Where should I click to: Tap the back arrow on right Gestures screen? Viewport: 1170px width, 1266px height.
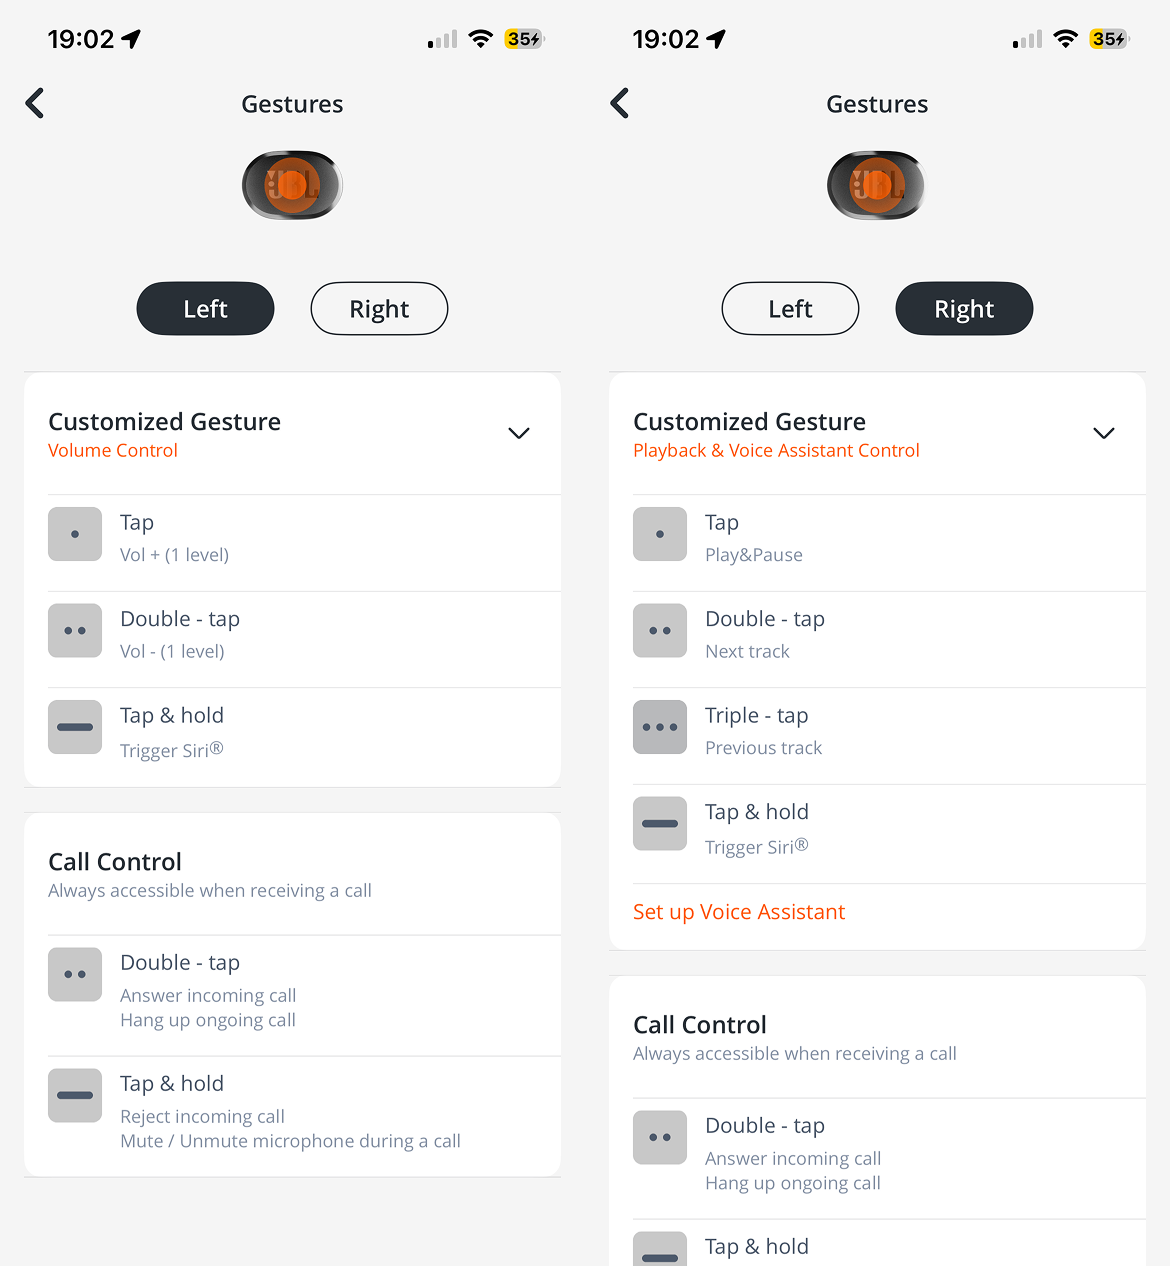(620, 103)
